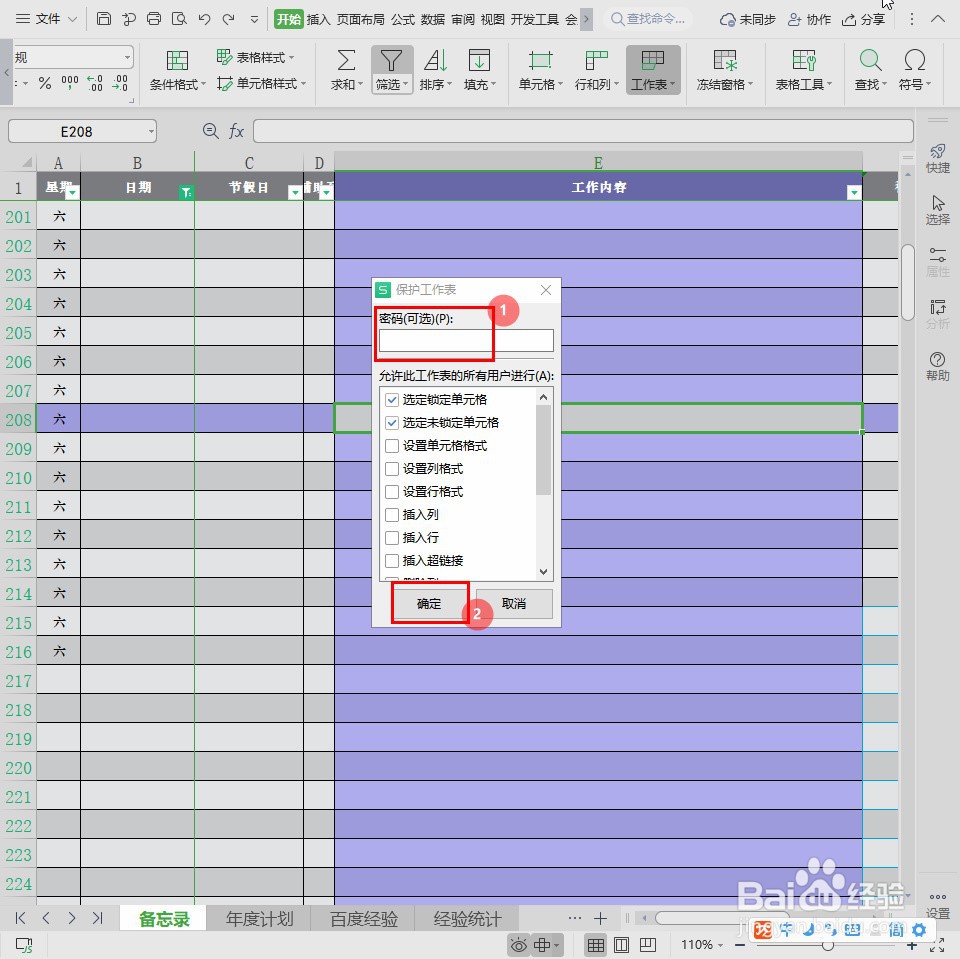Click the insert function fx icon
This screenshot has width=960, height=959.
click(236, 131)
